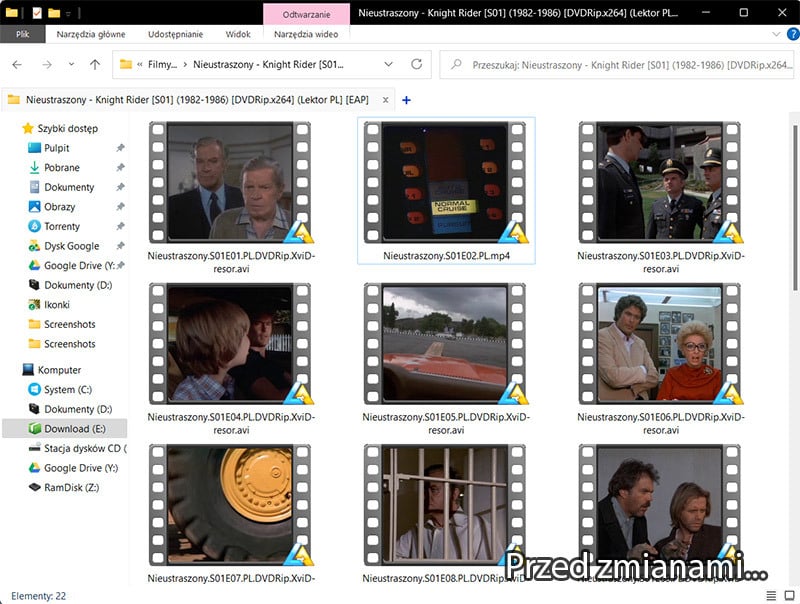Click the Komputer monitor icon
Image resolution: width=800 pixels, height=604 pixels.
pyautogui.click(x=28, y=370)
